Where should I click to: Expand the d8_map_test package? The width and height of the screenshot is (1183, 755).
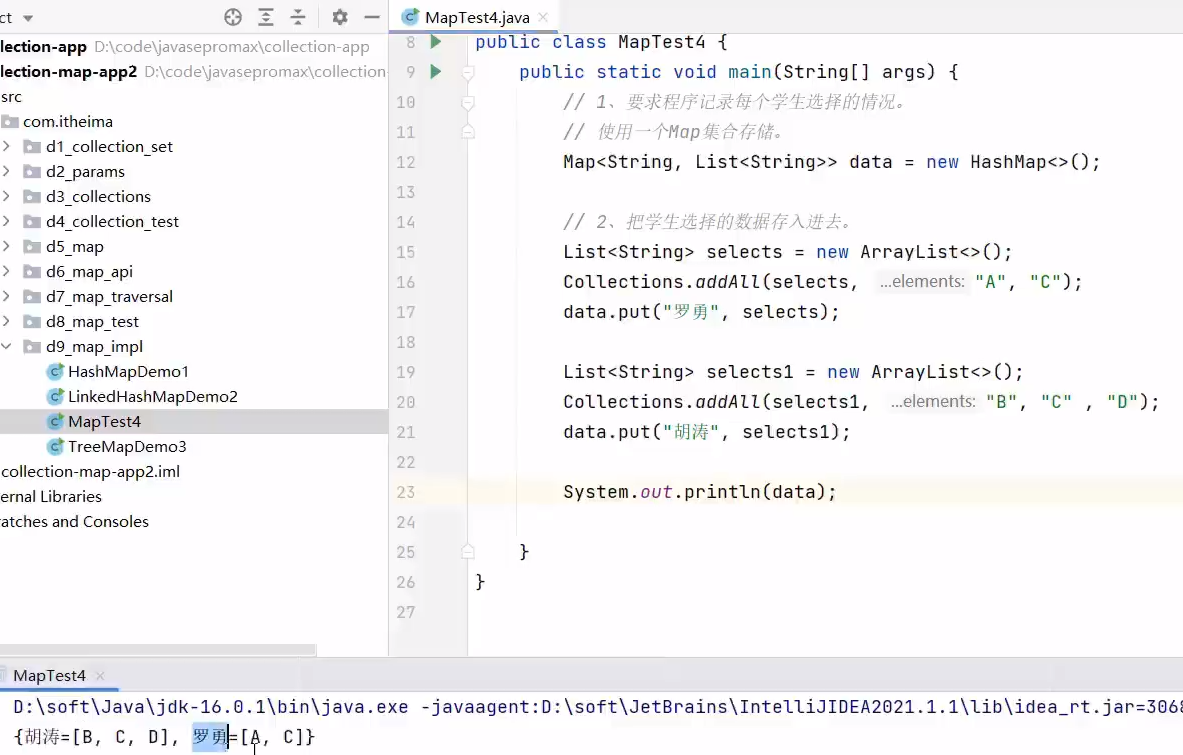6,321
